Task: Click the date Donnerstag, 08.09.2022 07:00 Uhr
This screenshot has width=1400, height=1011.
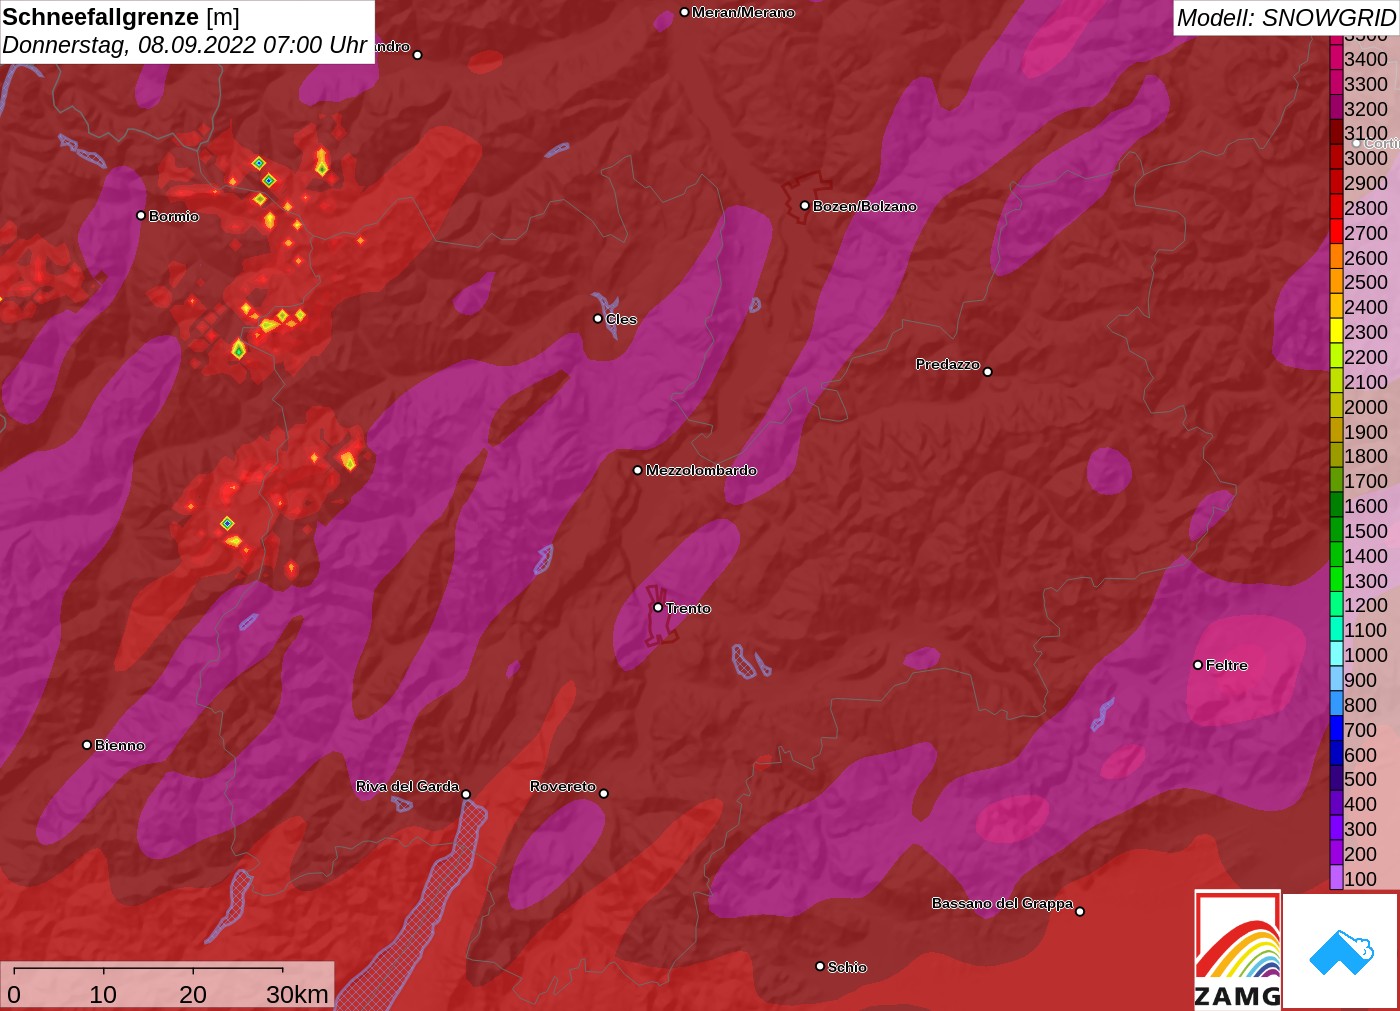Action: tap(185, 45)
